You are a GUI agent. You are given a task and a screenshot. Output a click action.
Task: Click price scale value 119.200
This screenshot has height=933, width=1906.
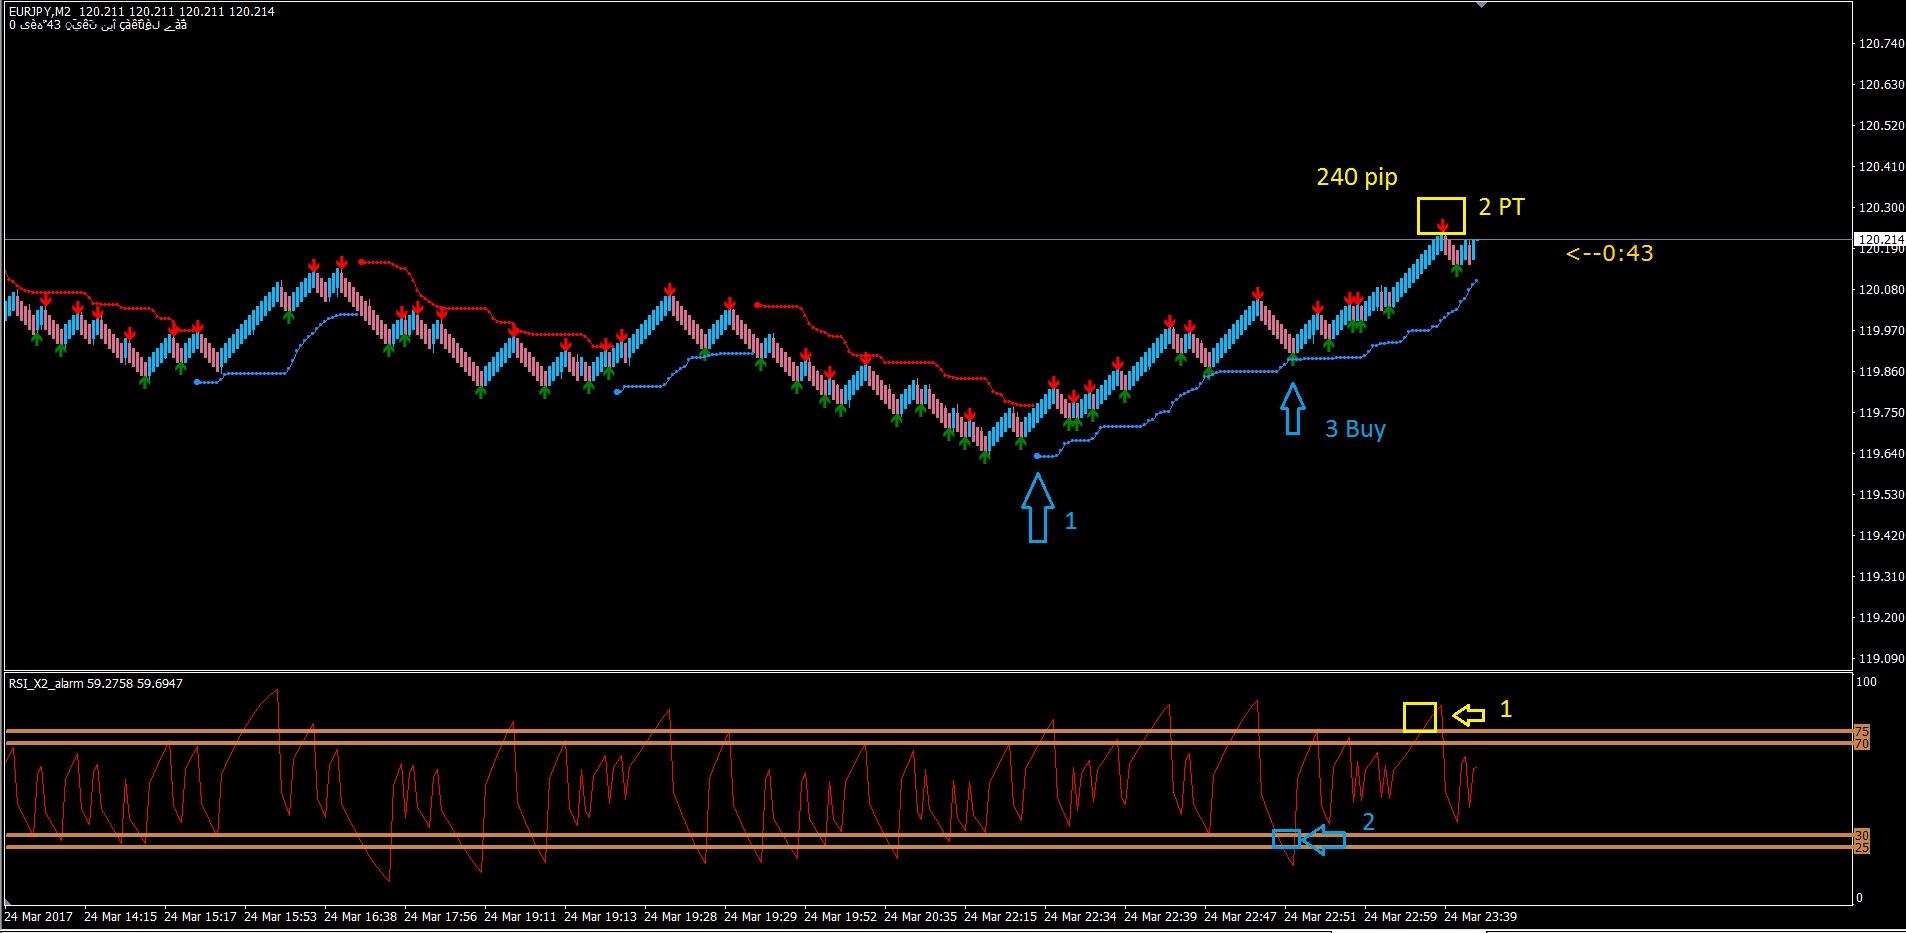(x=1881, y=618)
